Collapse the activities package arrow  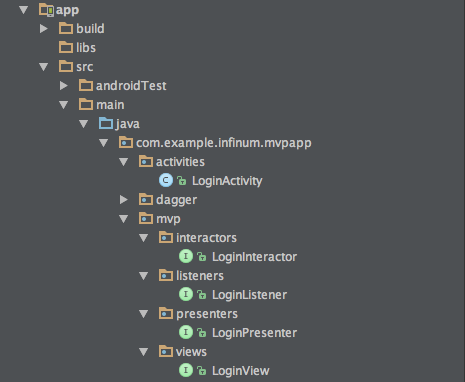[123, 162]
